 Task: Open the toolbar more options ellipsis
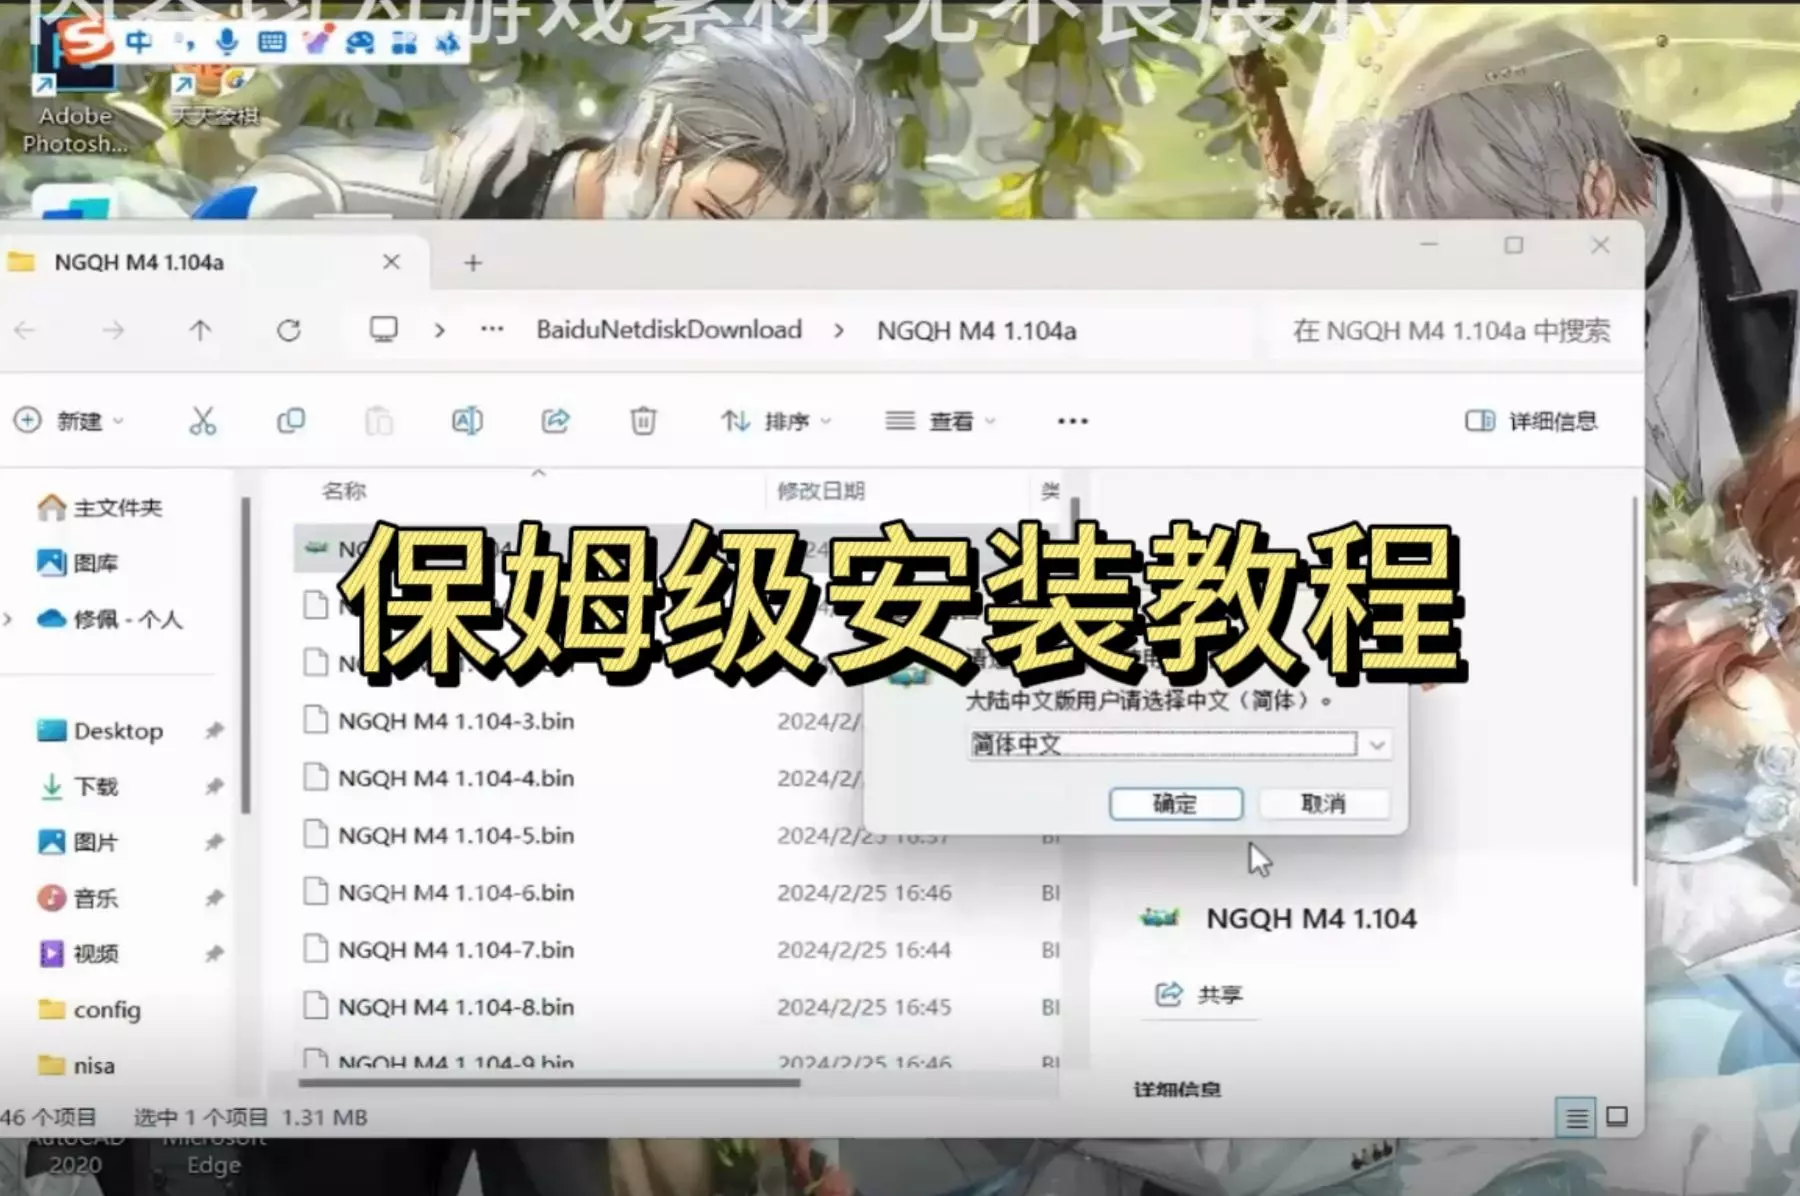pyautogui.click(x=1072, y=421)
